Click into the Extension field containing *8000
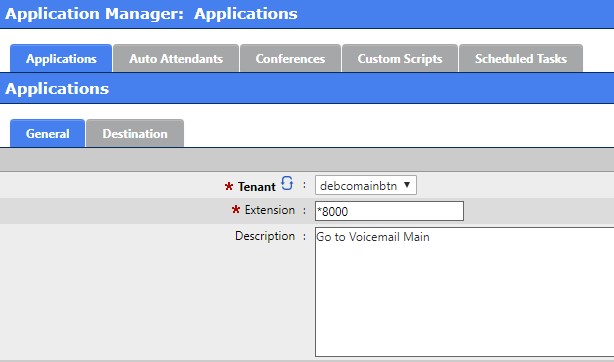614x362 pixels. pos(389,211)
